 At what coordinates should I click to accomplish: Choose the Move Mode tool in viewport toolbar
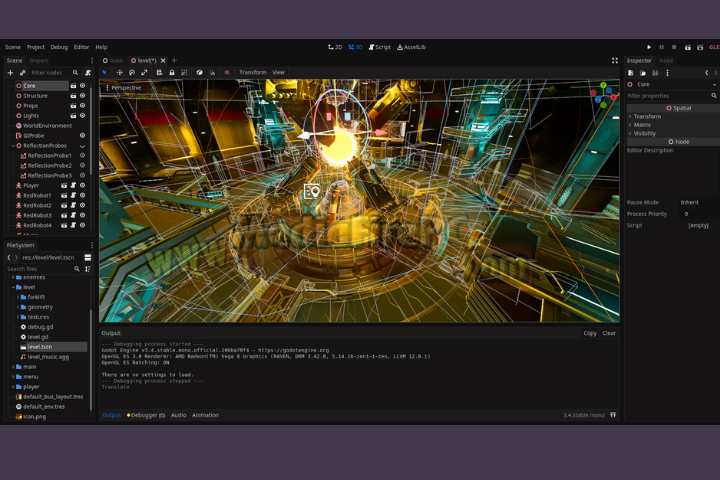(x=119, y=73)
